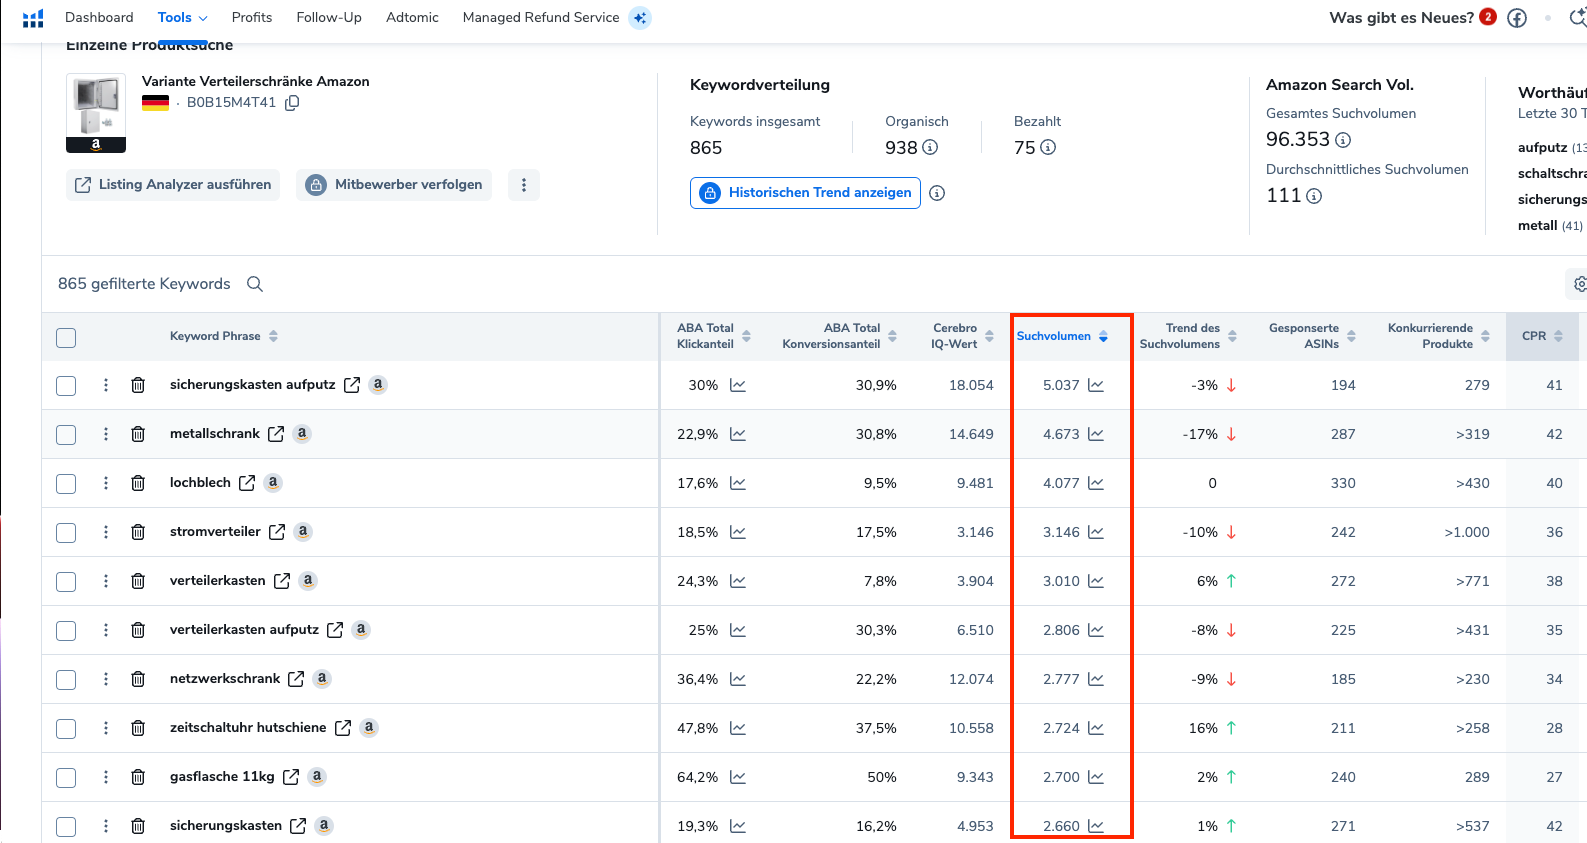
Task: Check the metallschrank row checkbox
Action: point(66,435)
